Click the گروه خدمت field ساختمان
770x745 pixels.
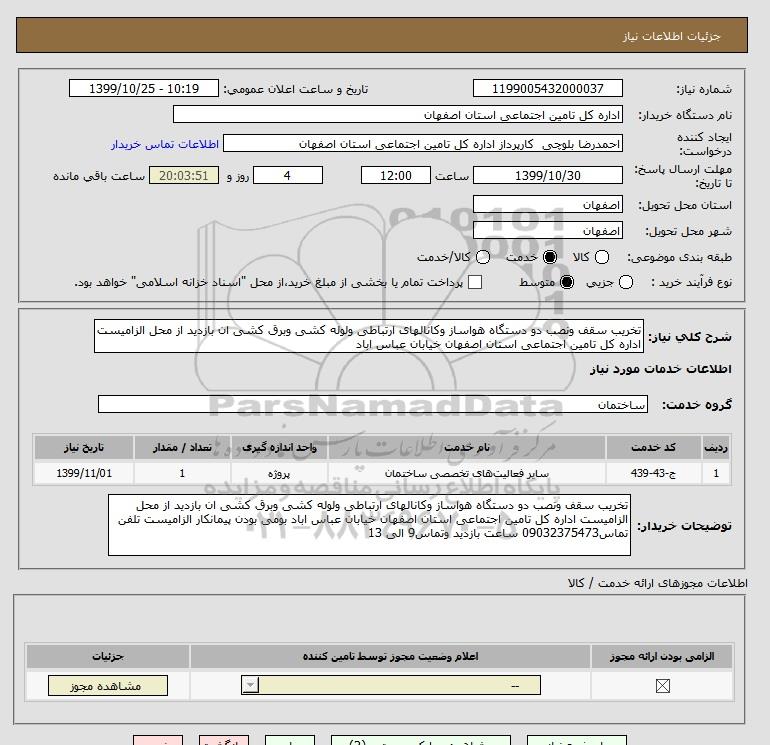pyautogui.click(x=373, y=404)
